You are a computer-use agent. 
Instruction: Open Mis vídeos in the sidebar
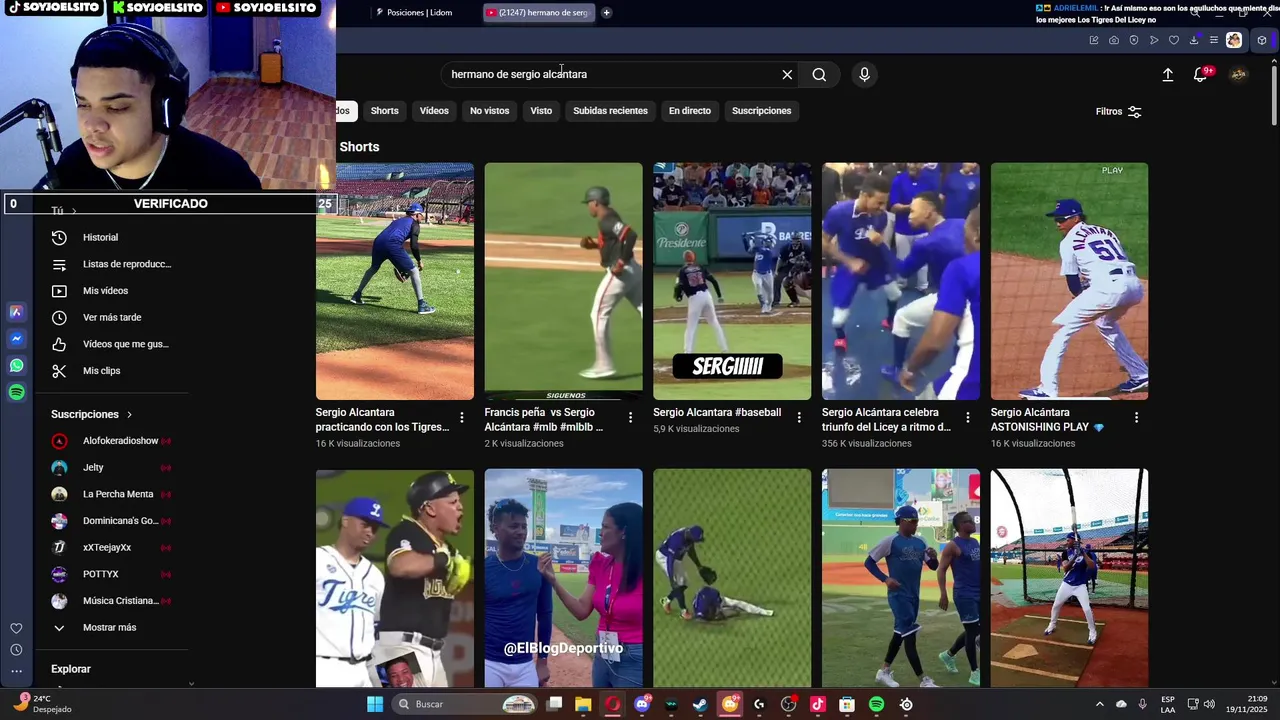(111, 291)
